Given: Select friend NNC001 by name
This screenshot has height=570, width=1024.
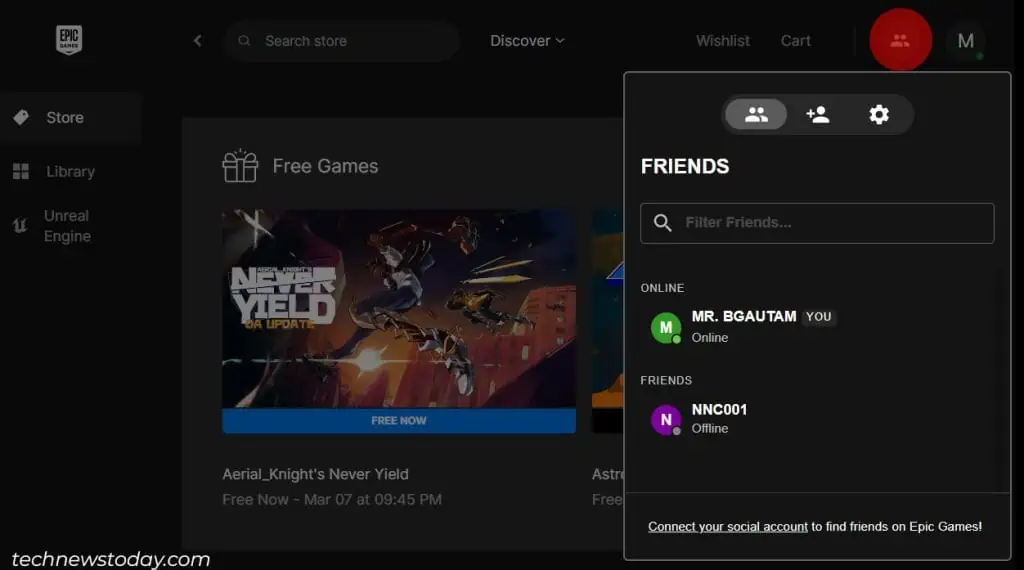Looking at the screenshot, I should coord(719,409).
